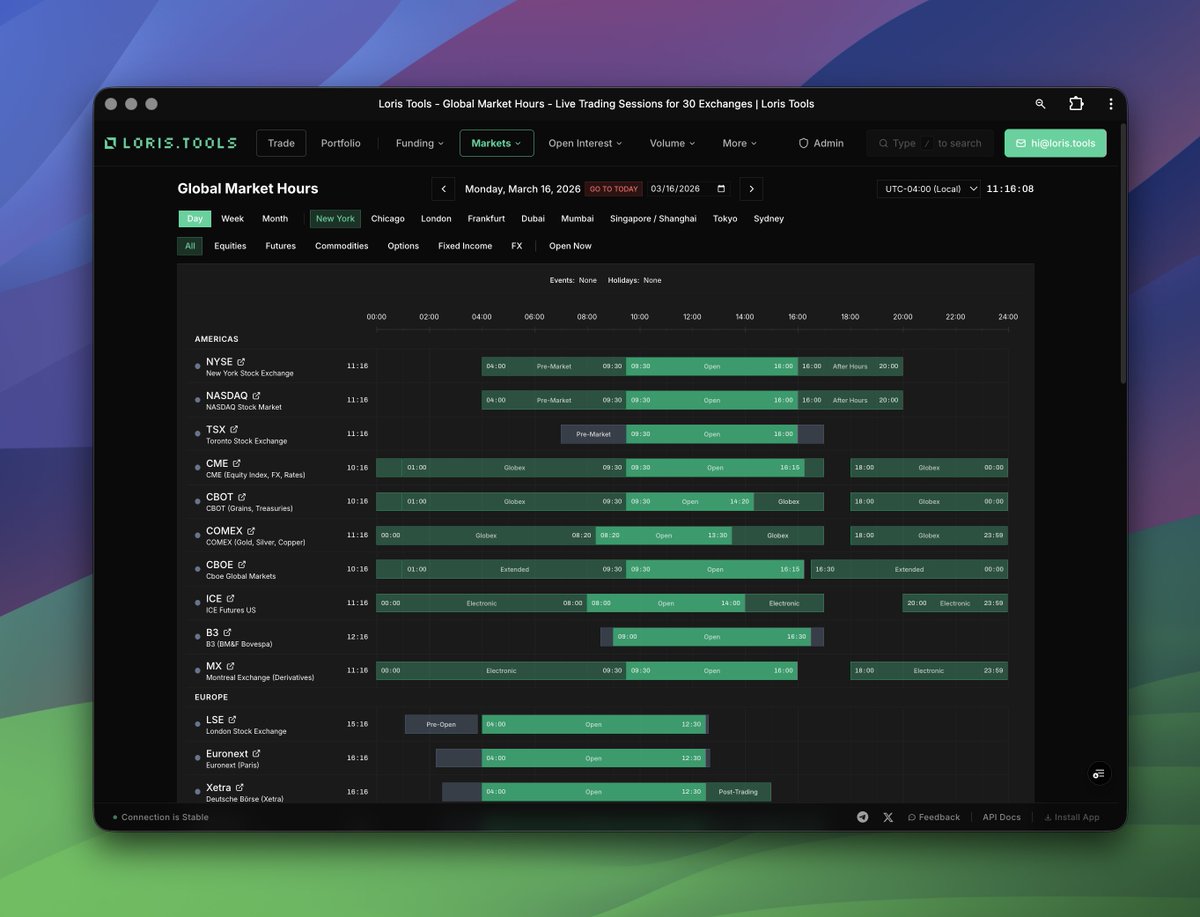The width and height of the screenshot is (1200, 917).
Task: Click the page vertical scrollbar
Action: coord(1123,255)
